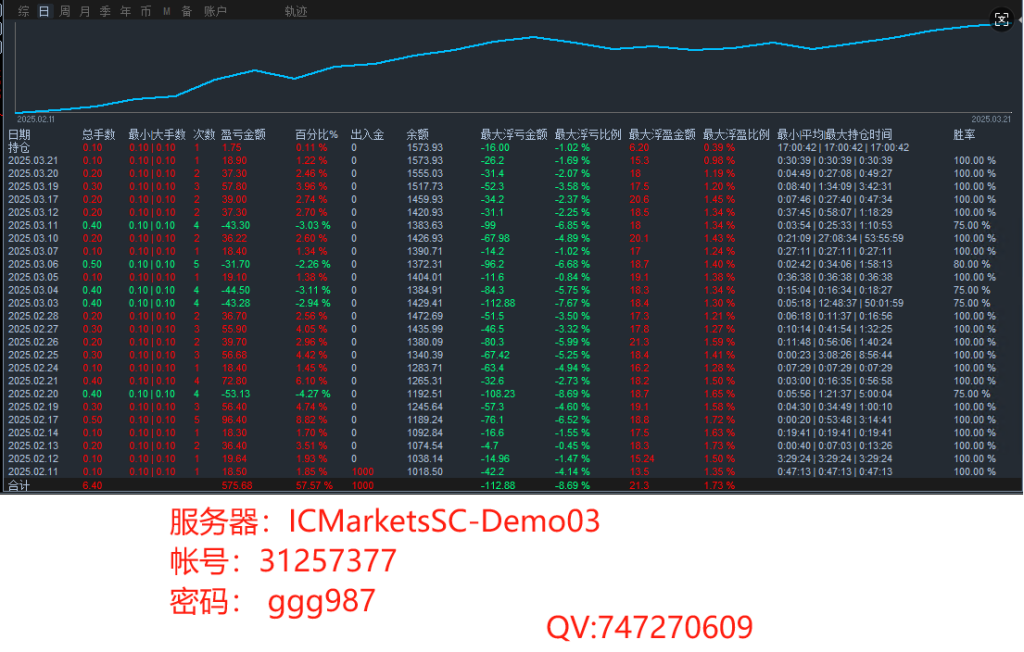
Task: Select the 持仓 row label
Action: (x=19, y=148)
